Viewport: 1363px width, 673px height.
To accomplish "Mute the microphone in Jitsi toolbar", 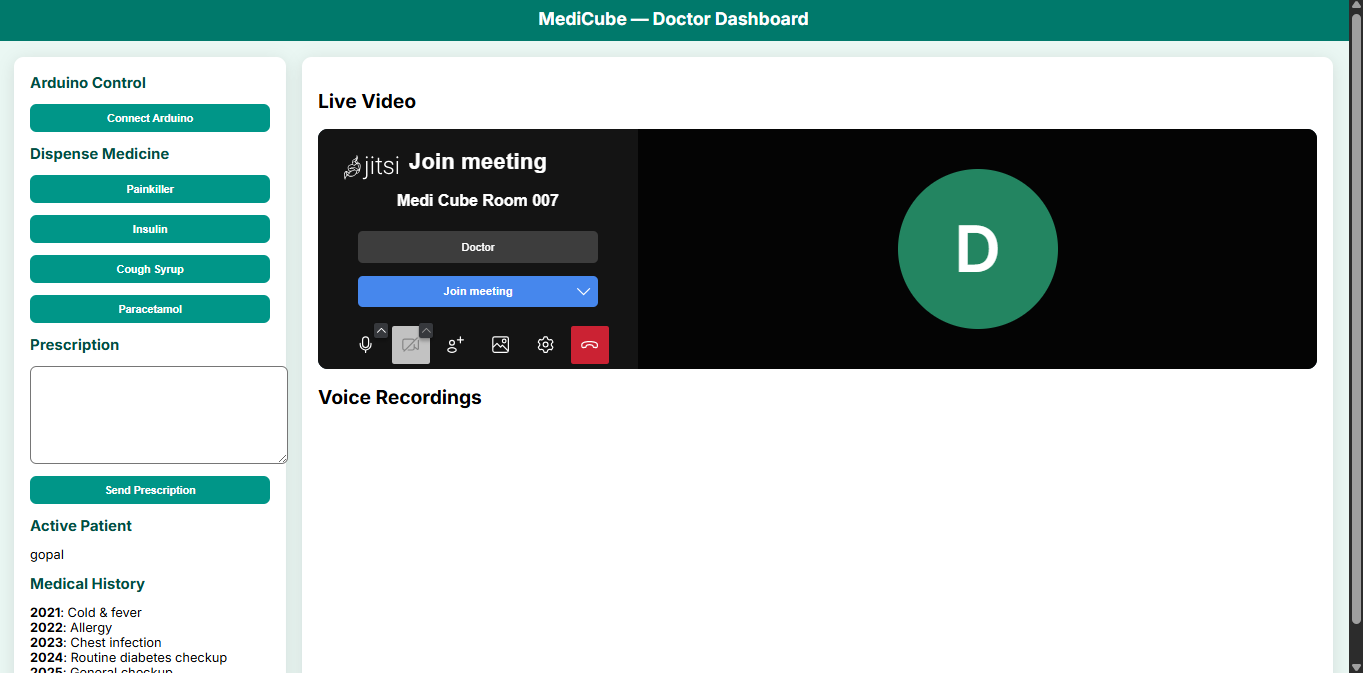I will point(366,345).
